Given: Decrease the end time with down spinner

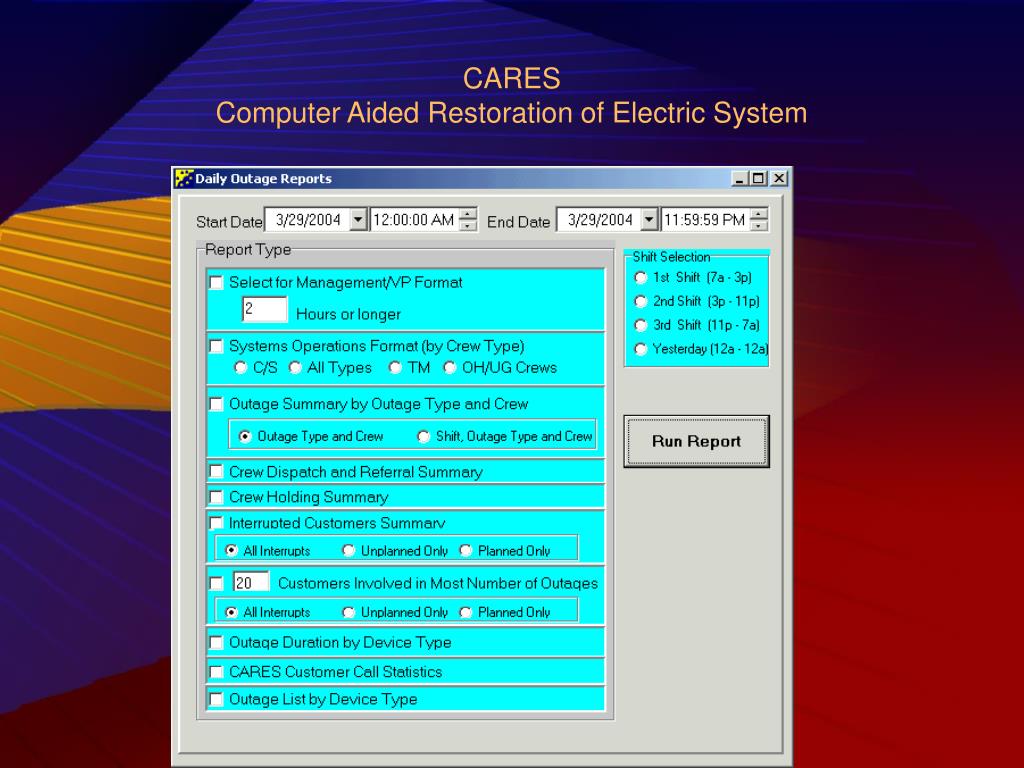Looking at the screenshot, I should click(758, 225).
